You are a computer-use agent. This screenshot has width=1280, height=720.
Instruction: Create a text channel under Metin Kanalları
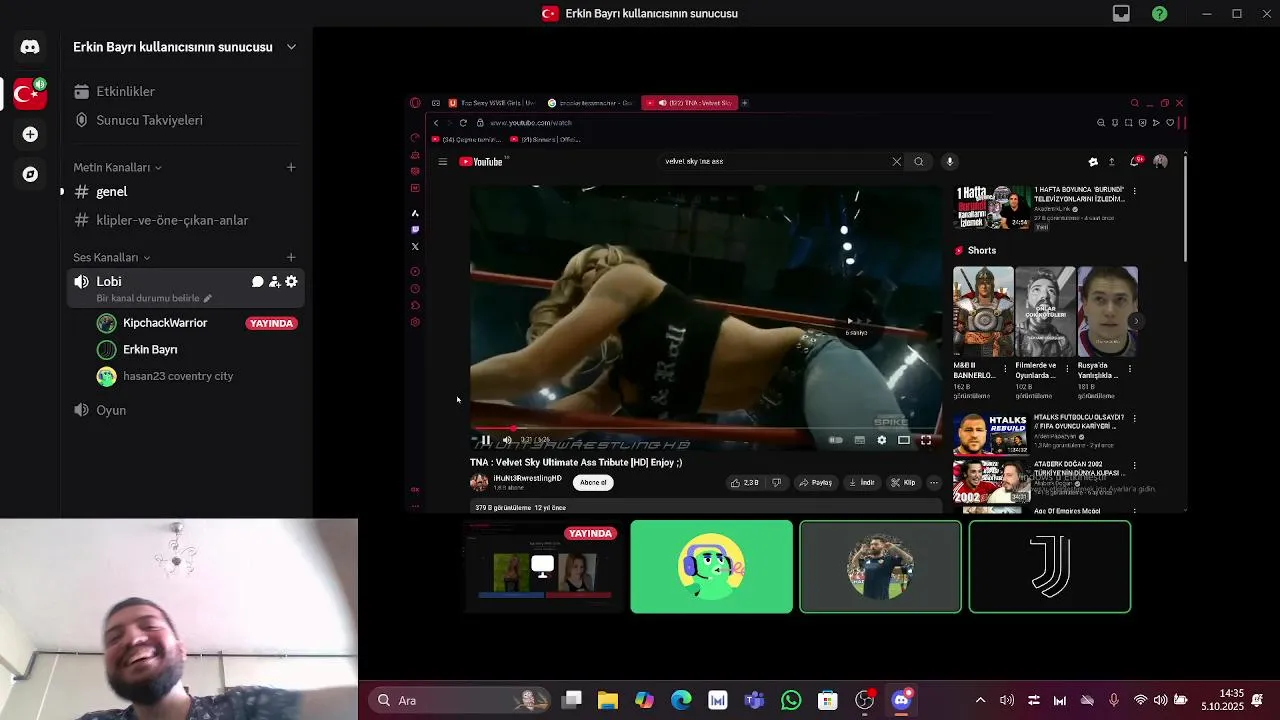click(291, 167)
